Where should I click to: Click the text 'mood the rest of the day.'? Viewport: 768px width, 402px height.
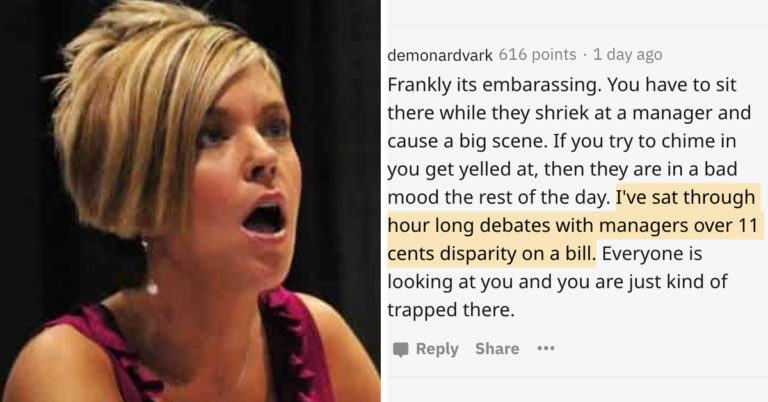(x=498, y=197)
